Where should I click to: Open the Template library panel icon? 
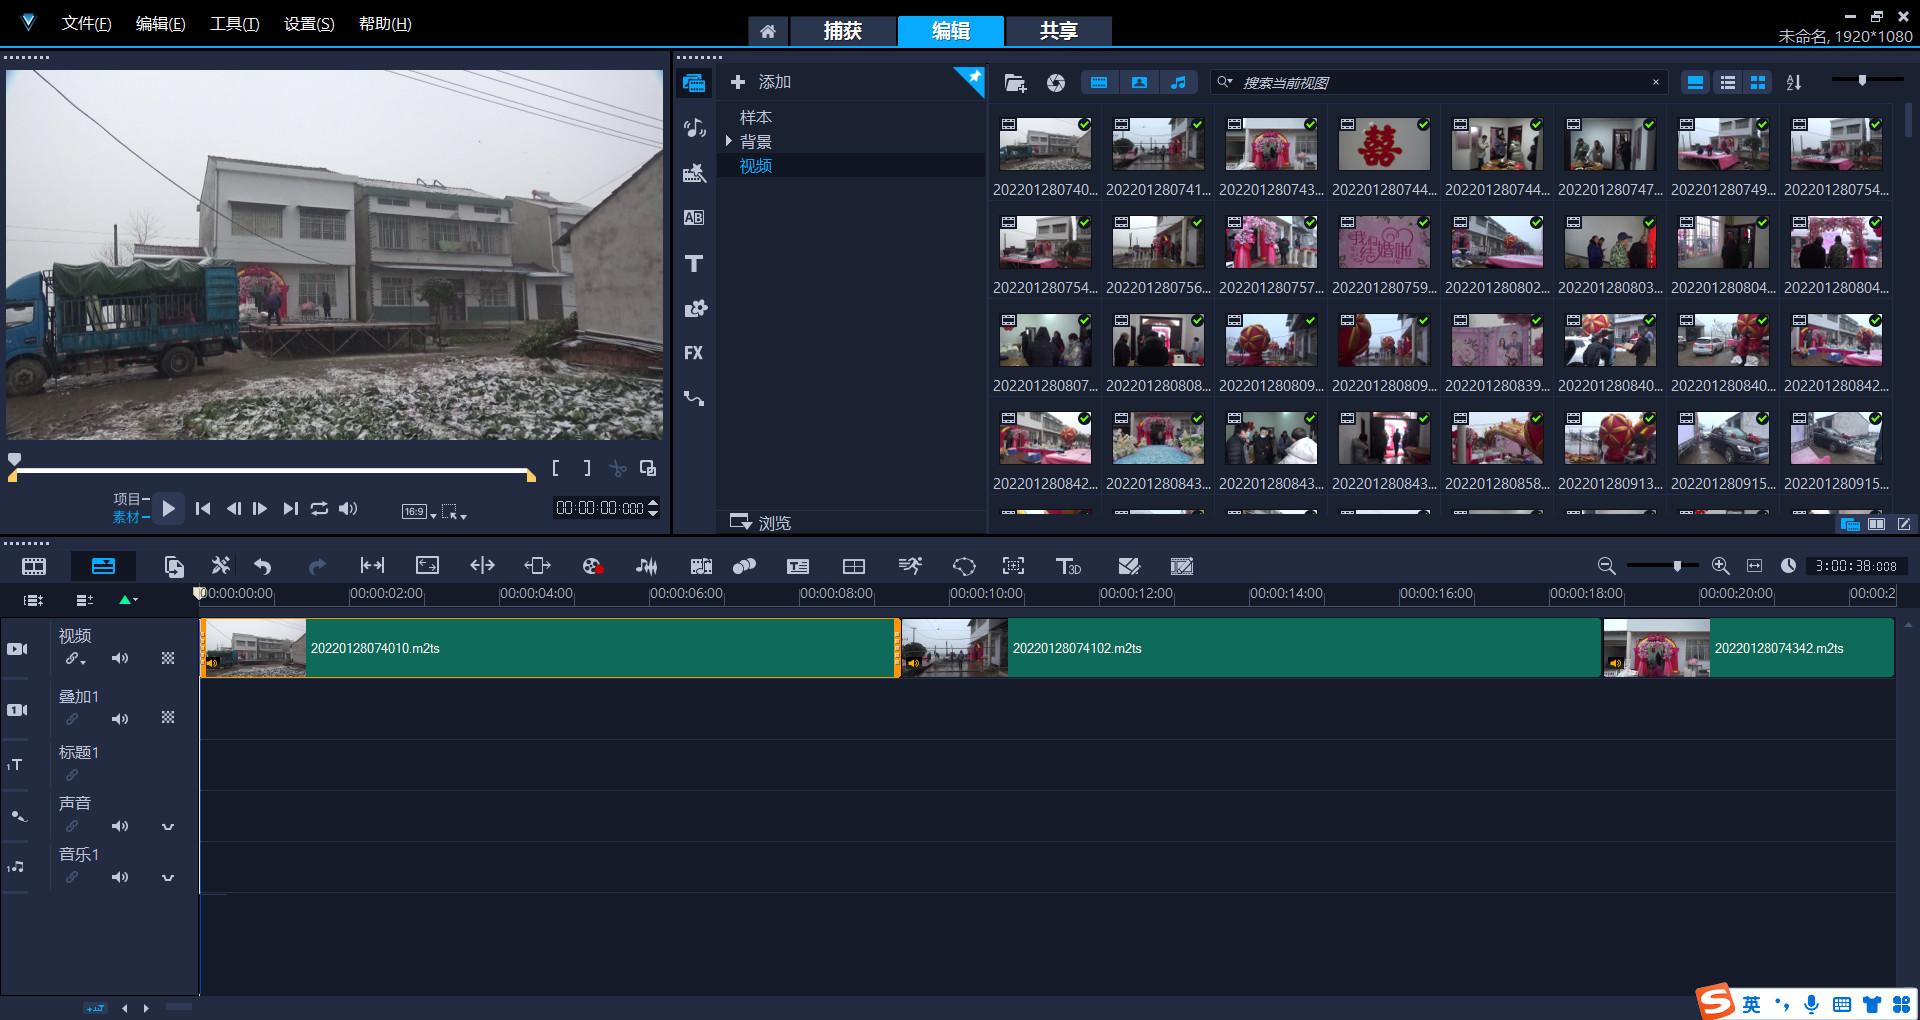[694, 174]
